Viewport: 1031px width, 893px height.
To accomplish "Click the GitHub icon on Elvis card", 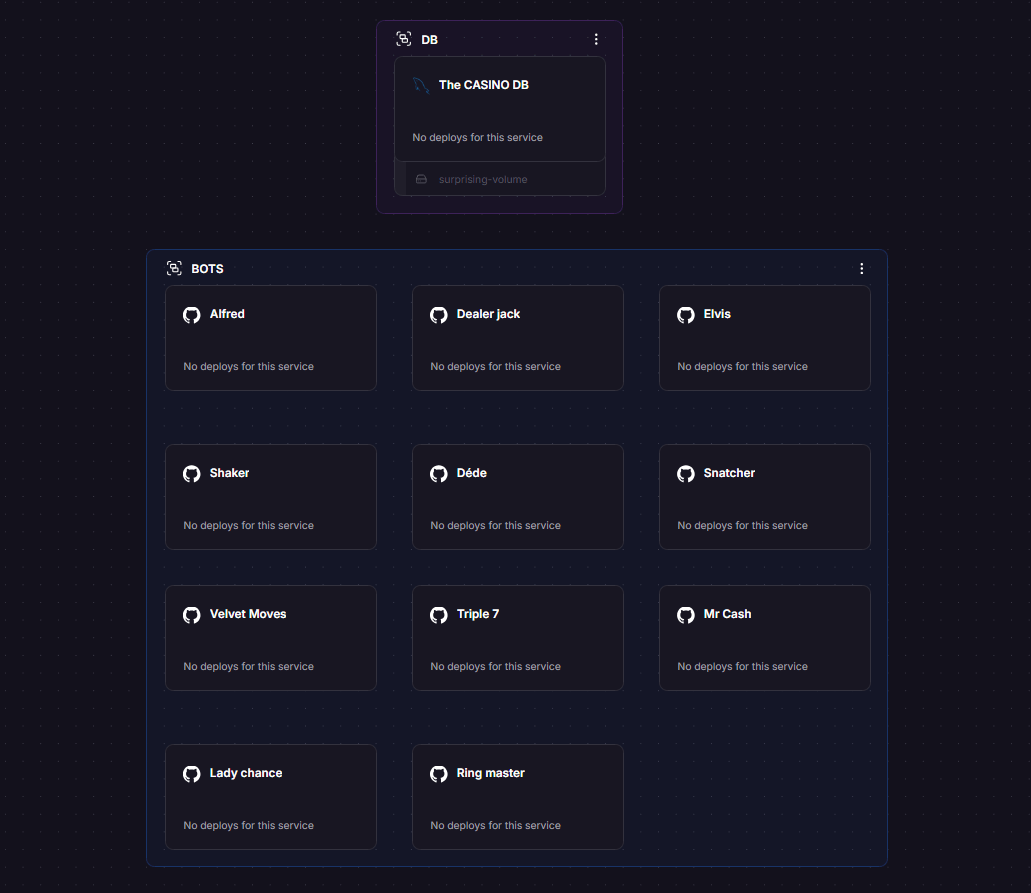I will click(x=685, y=315).
